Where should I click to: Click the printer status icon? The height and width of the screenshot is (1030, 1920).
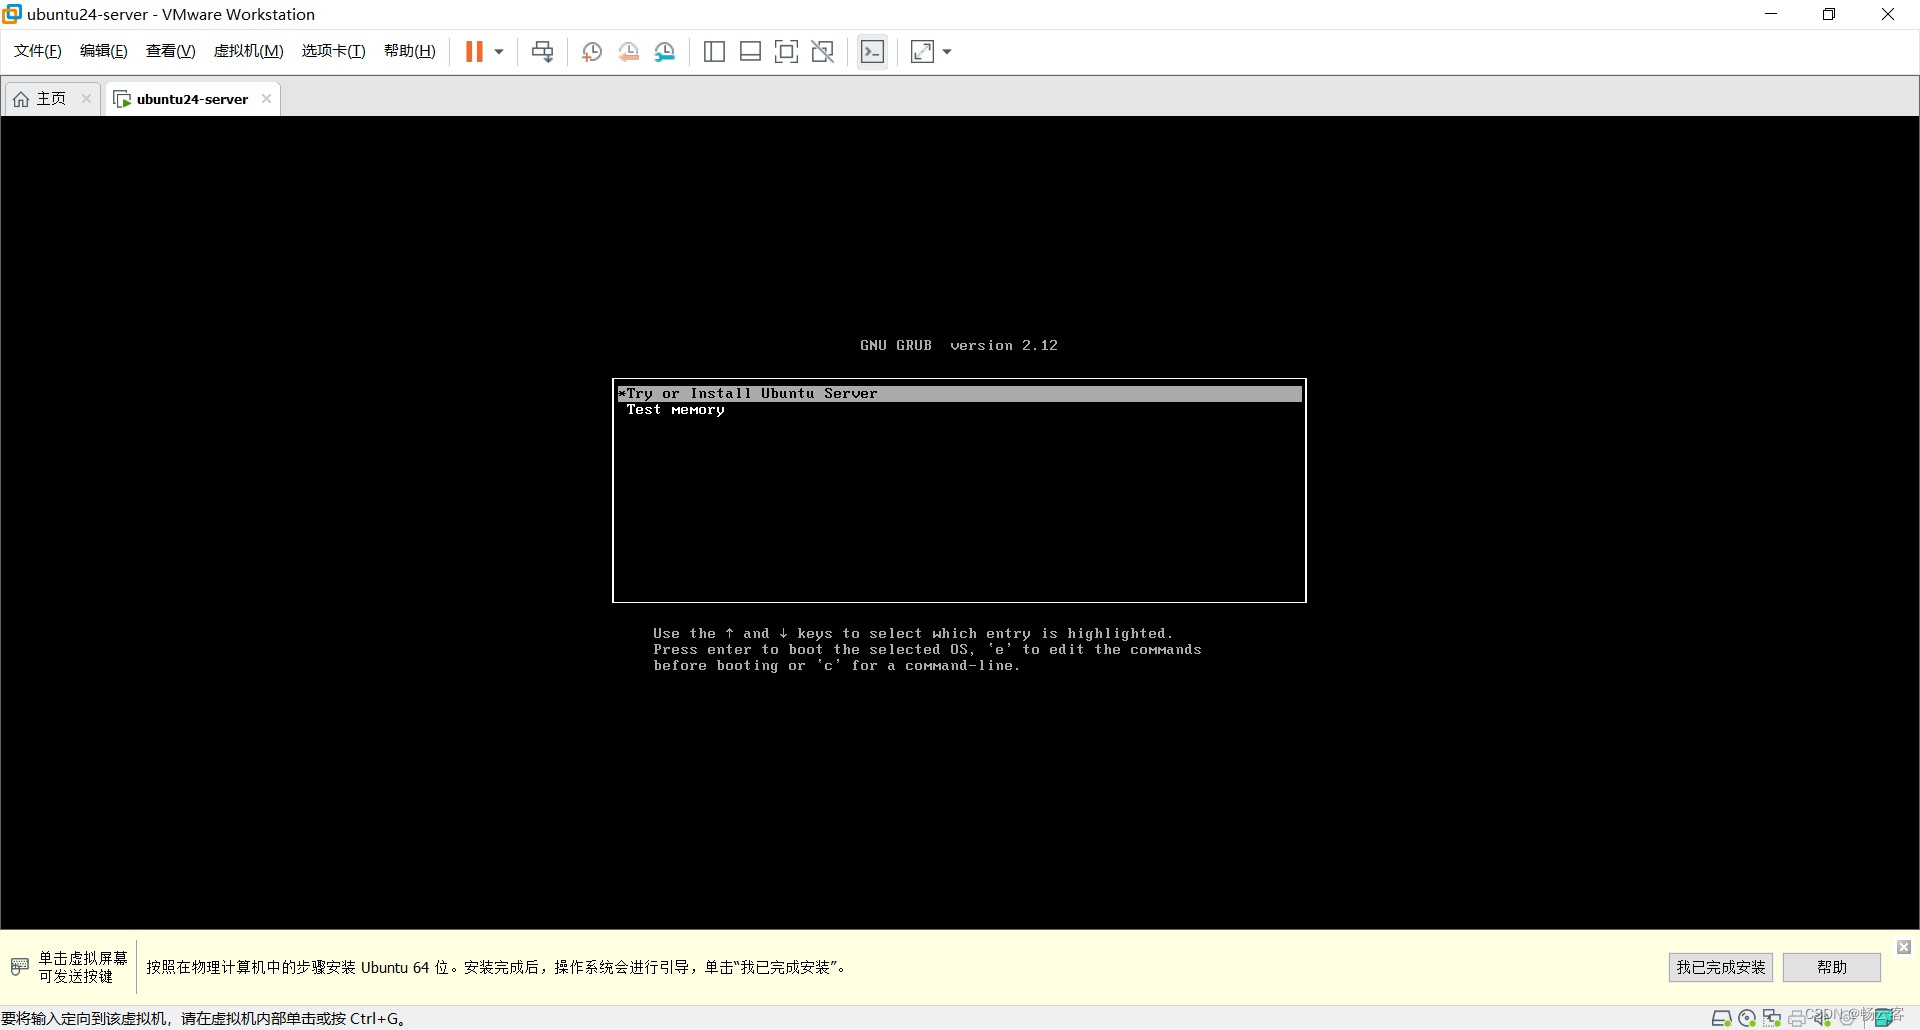pos(1797,1019)
